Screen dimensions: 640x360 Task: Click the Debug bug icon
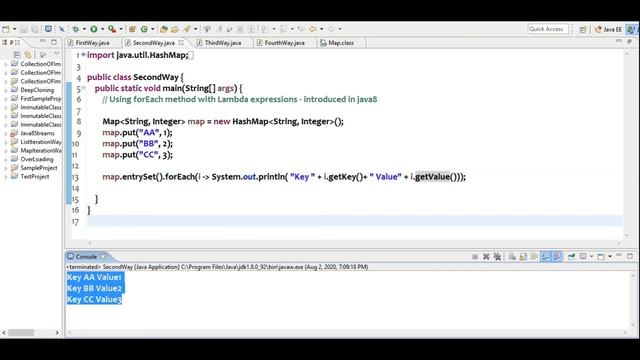[x=76, y=29]
